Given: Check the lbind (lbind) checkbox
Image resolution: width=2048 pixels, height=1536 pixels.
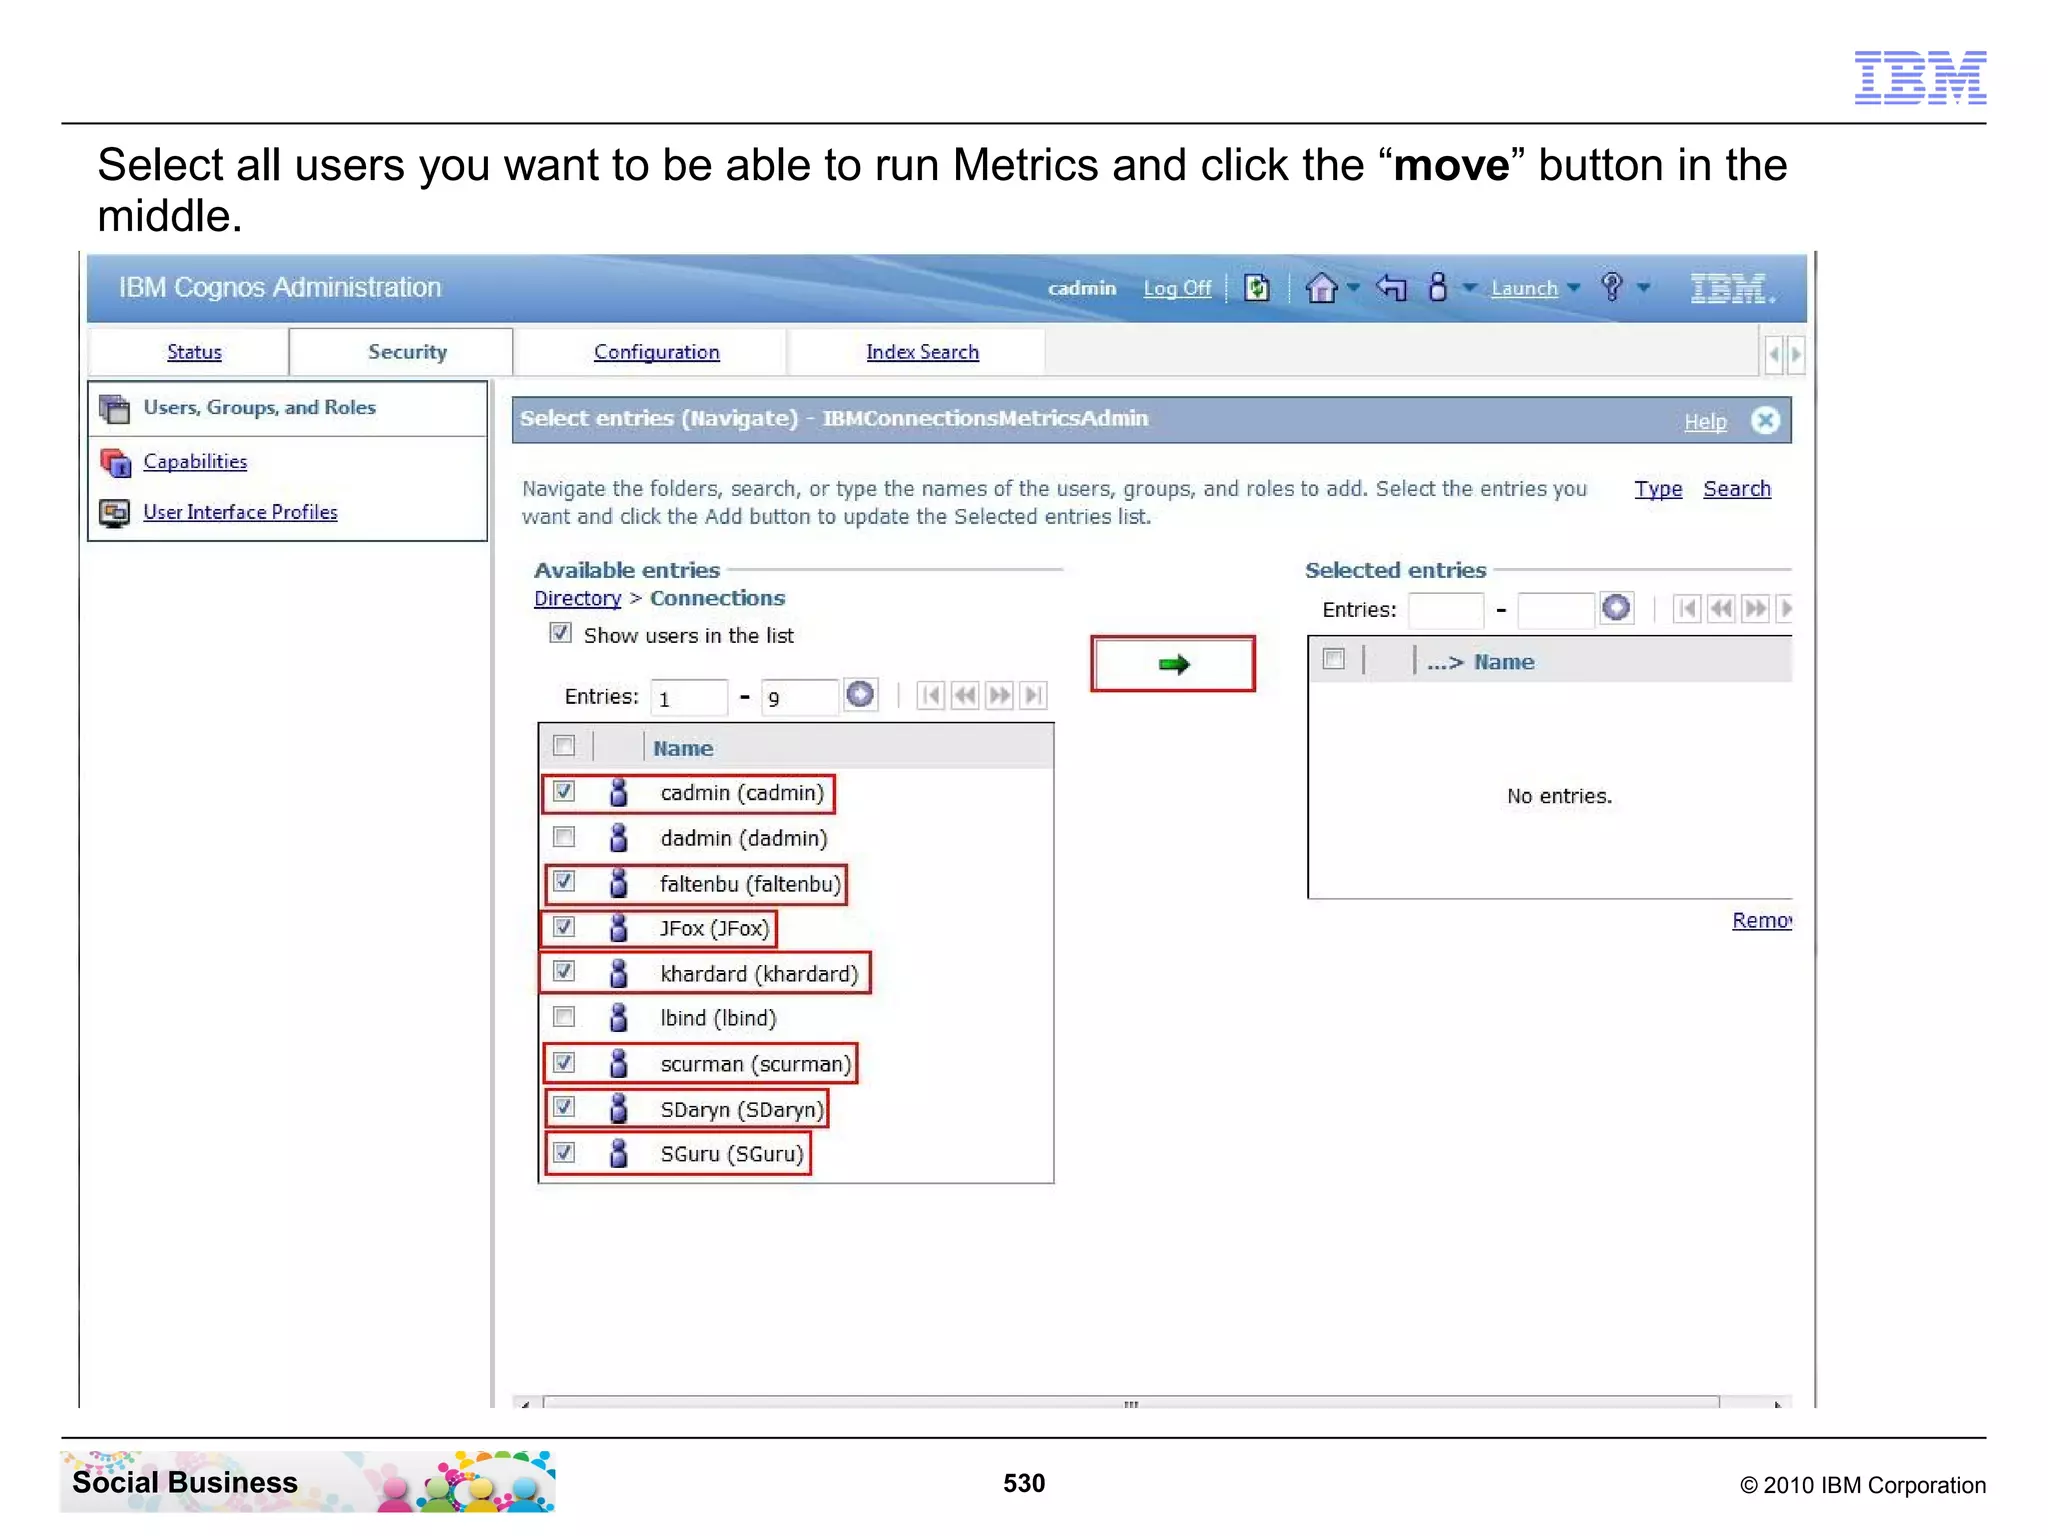Looking at the screenshot, I should [x=564, y=1016].
